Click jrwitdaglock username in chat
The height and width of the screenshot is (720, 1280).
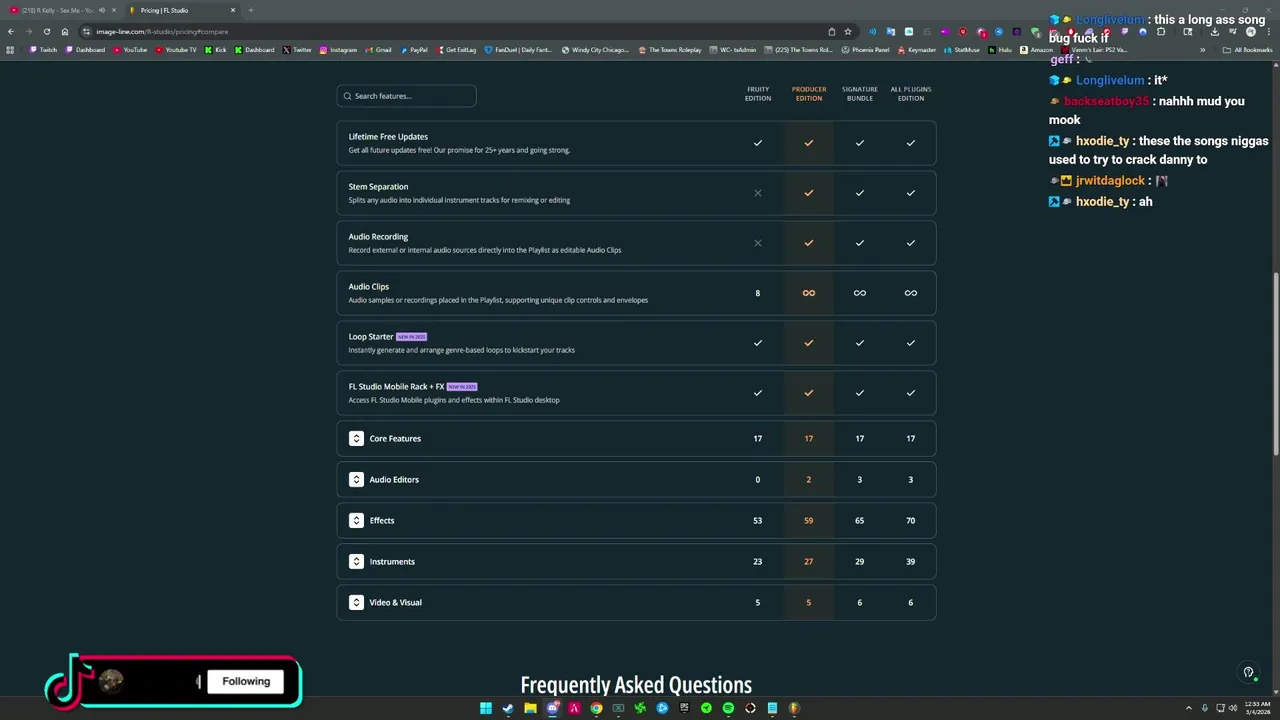1110,181
